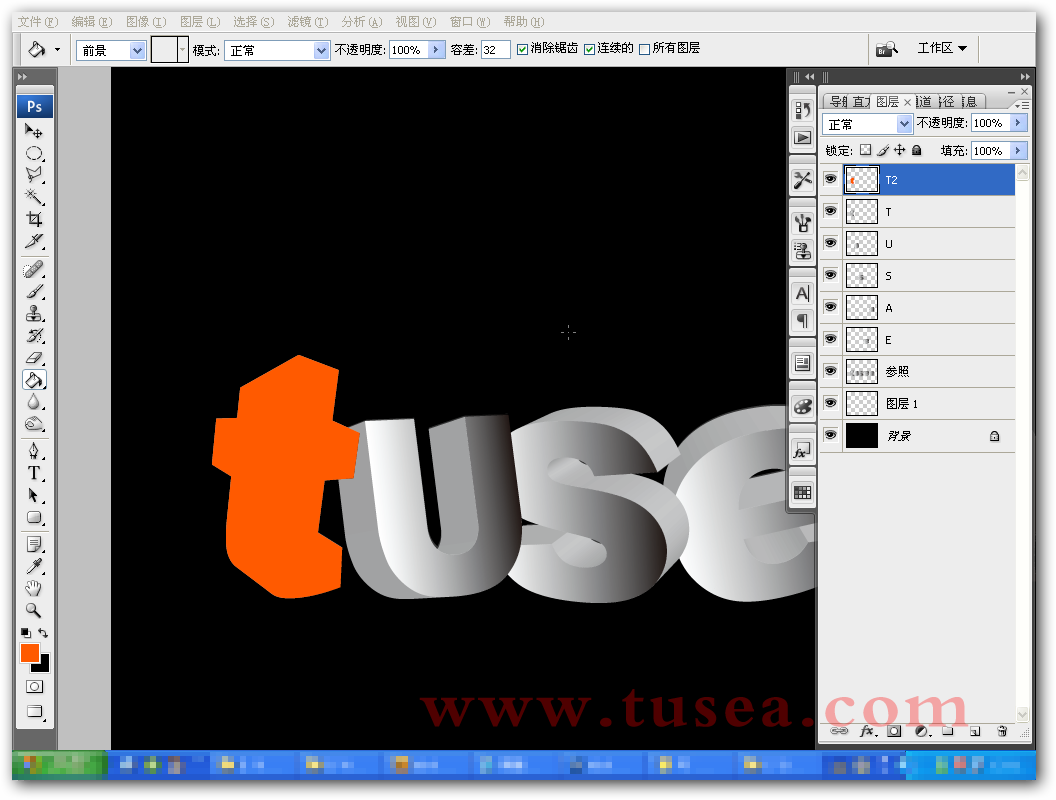Select the Hand tool
Screen dimensions: 1056x800
point(34,589)
